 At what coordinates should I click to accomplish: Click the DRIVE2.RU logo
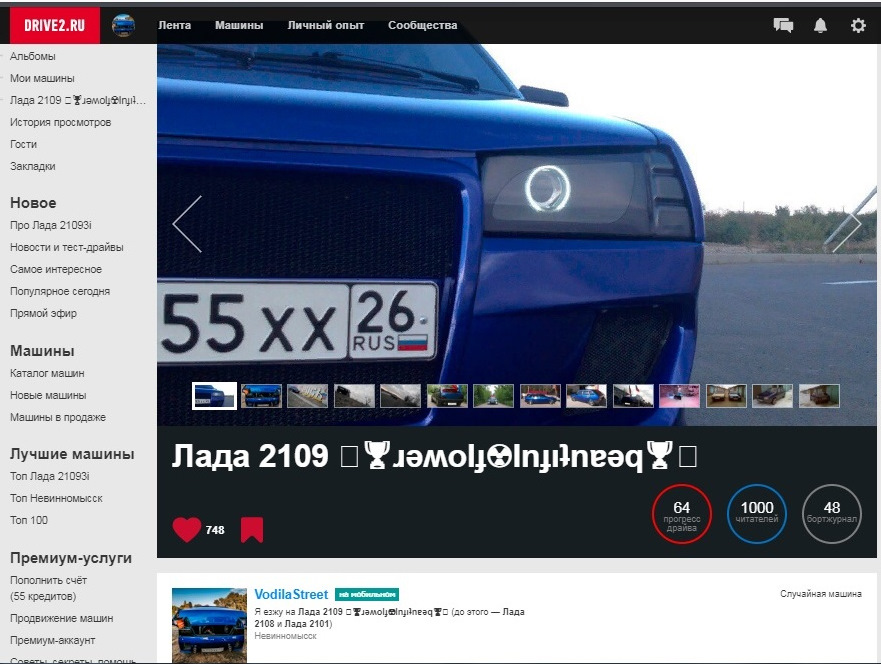(x=55, y=25)
